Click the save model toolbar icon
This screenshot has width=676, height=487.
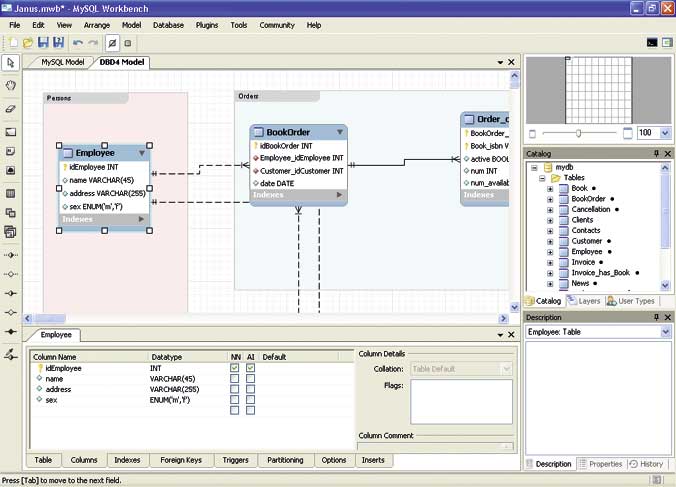pos(43,42)
